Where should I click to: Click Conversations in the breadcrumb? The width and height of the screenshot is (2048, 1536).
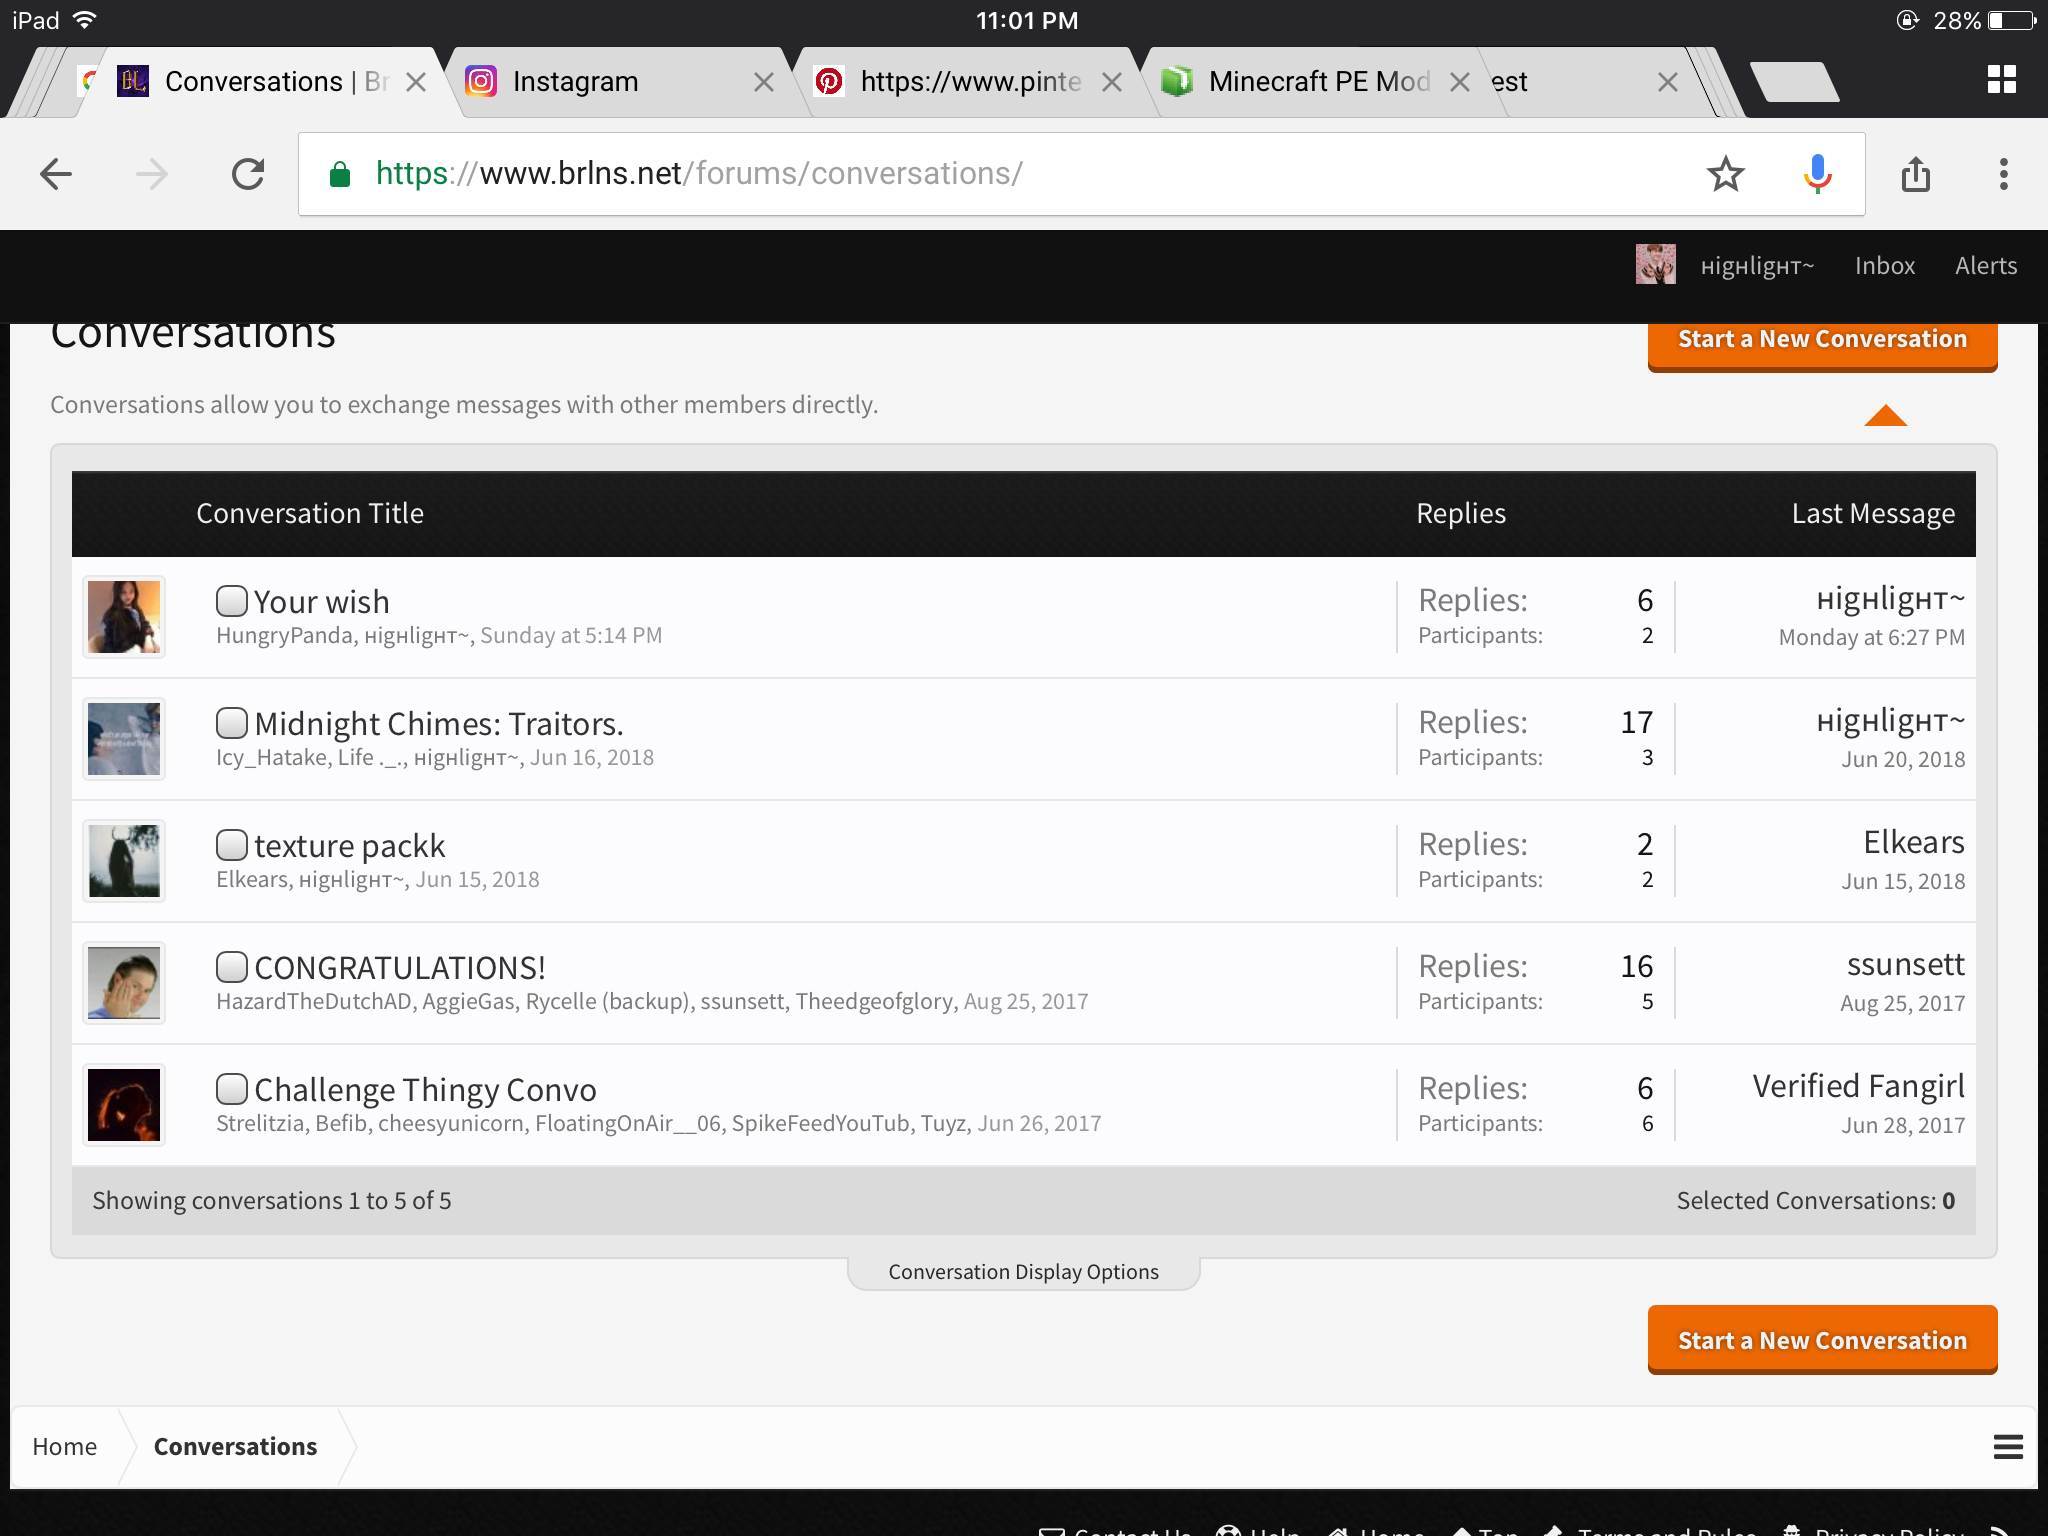tap(235, 1447)
